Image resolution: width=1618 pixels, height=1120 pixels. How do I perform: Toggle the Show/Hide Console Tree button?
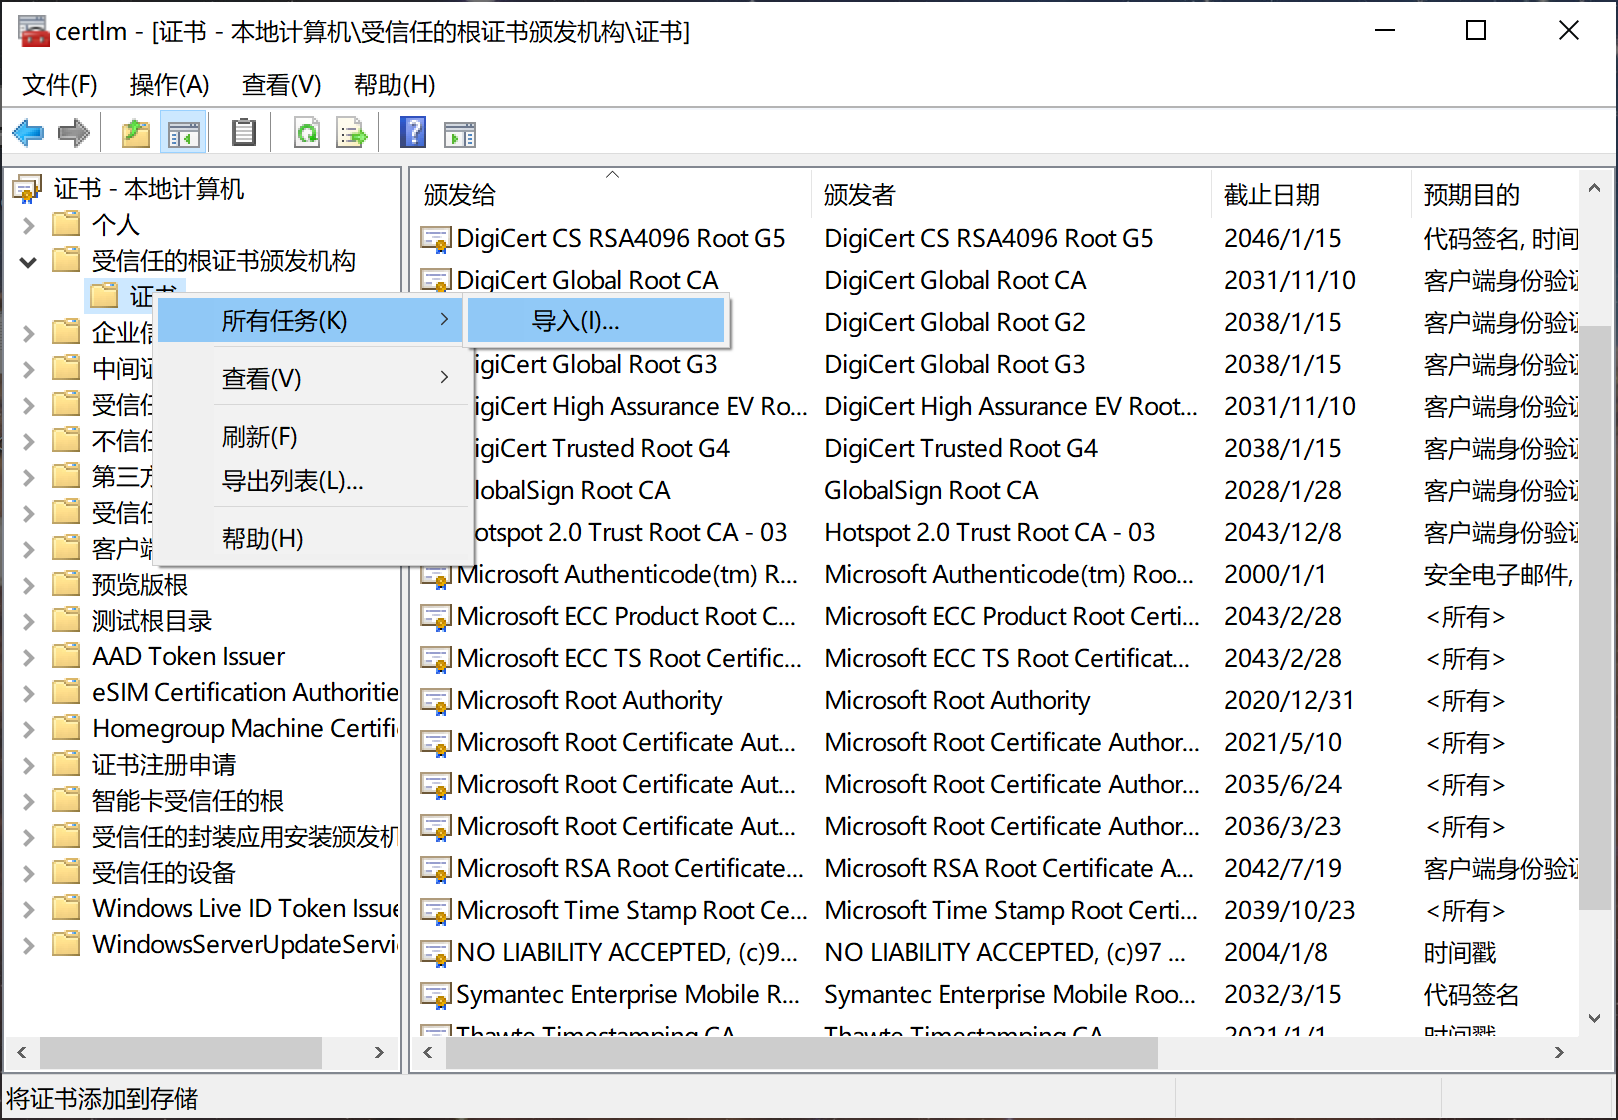pos(184,132)
